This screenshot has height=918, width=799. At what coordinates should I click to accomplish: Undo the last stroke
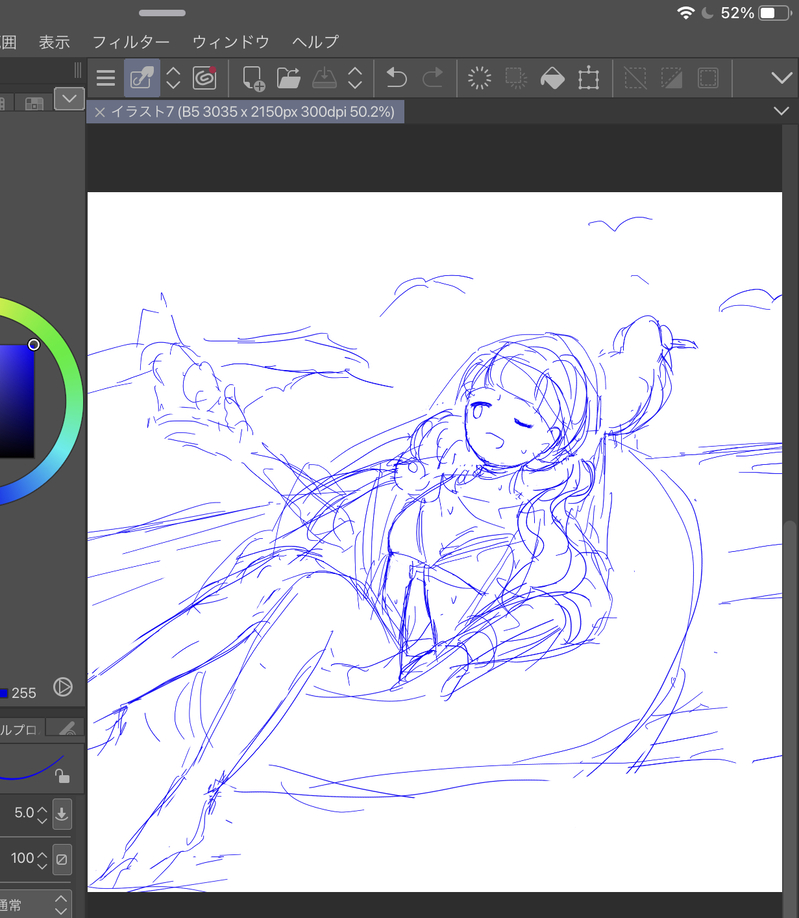396,78
